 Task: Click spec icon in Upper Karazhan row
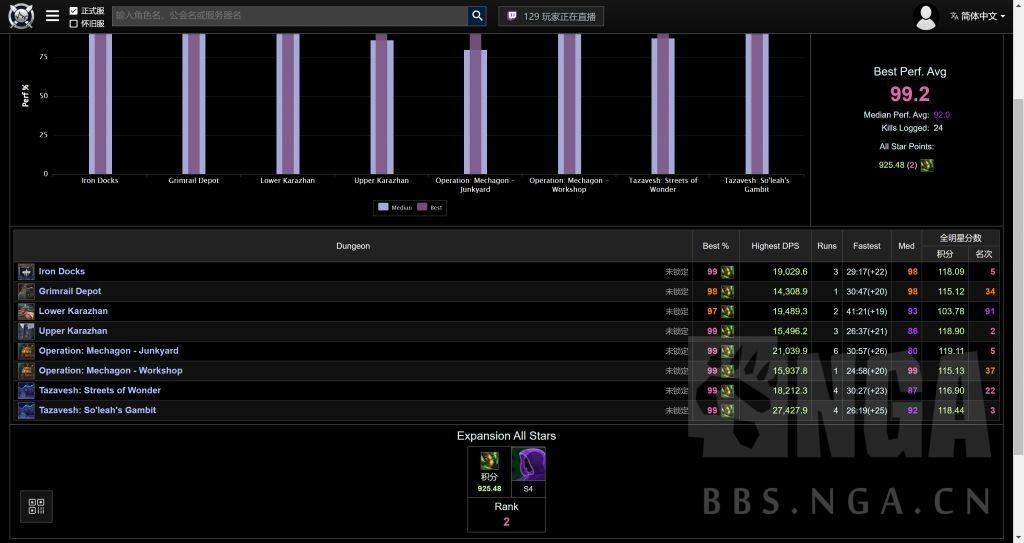point(728,331)
